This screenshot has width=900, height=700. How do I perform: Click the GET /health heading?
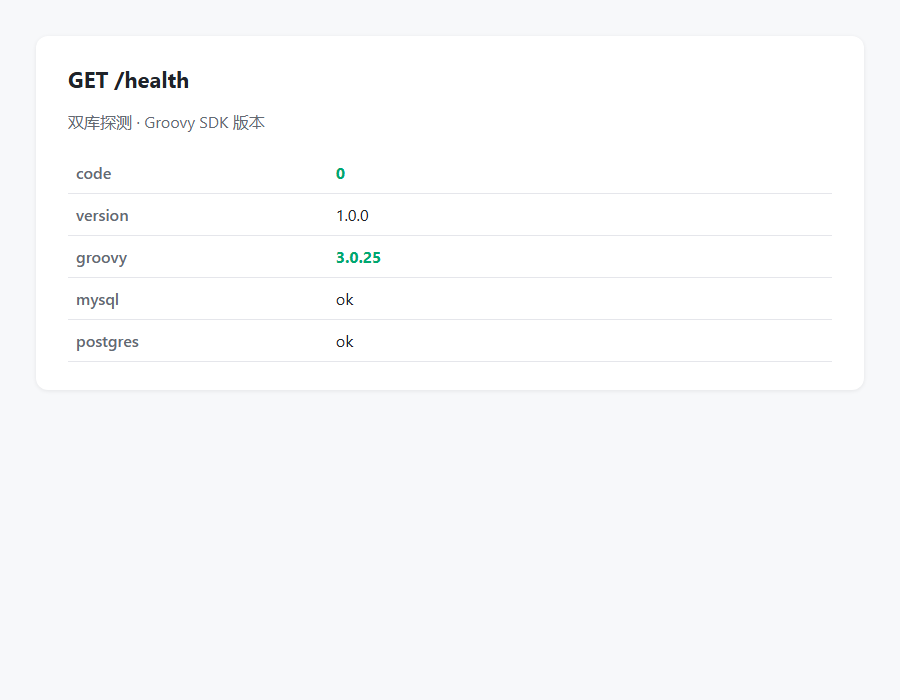click(128, 80)
